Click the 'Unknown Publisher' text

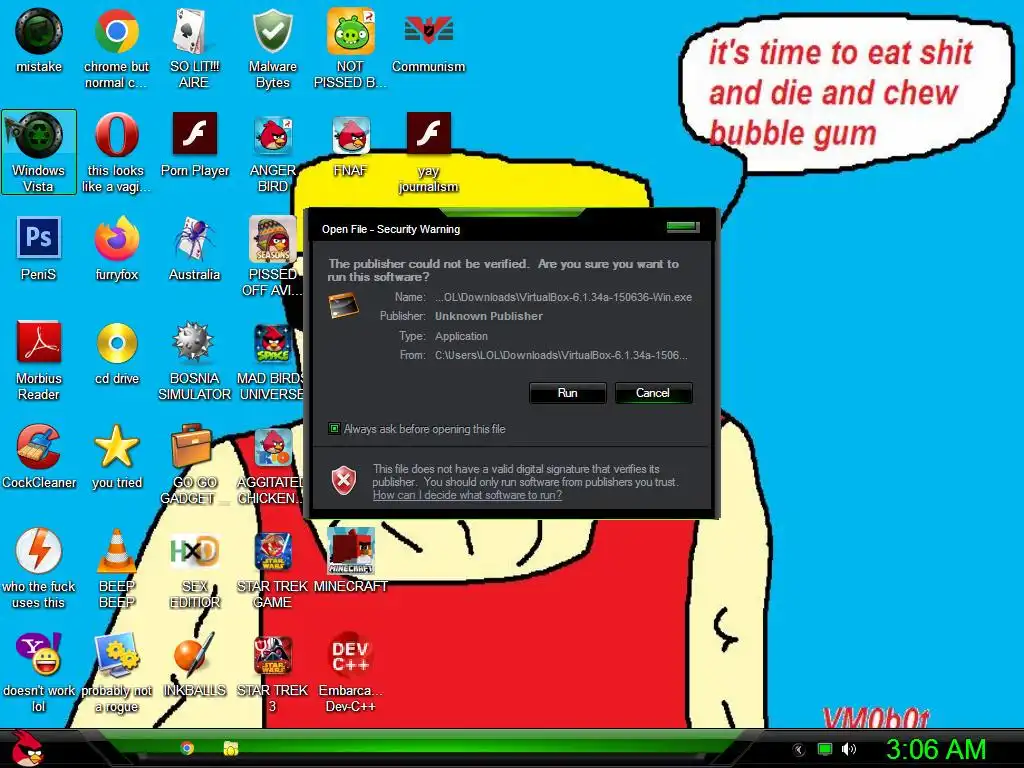(x=488, y=316)
